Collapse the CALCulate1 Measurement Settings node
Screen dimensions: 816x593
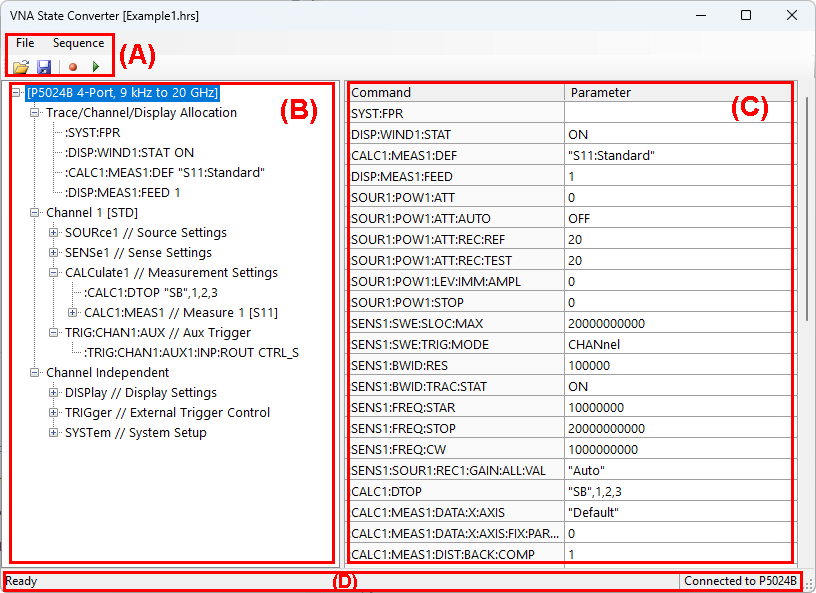[x=54, y=273]
